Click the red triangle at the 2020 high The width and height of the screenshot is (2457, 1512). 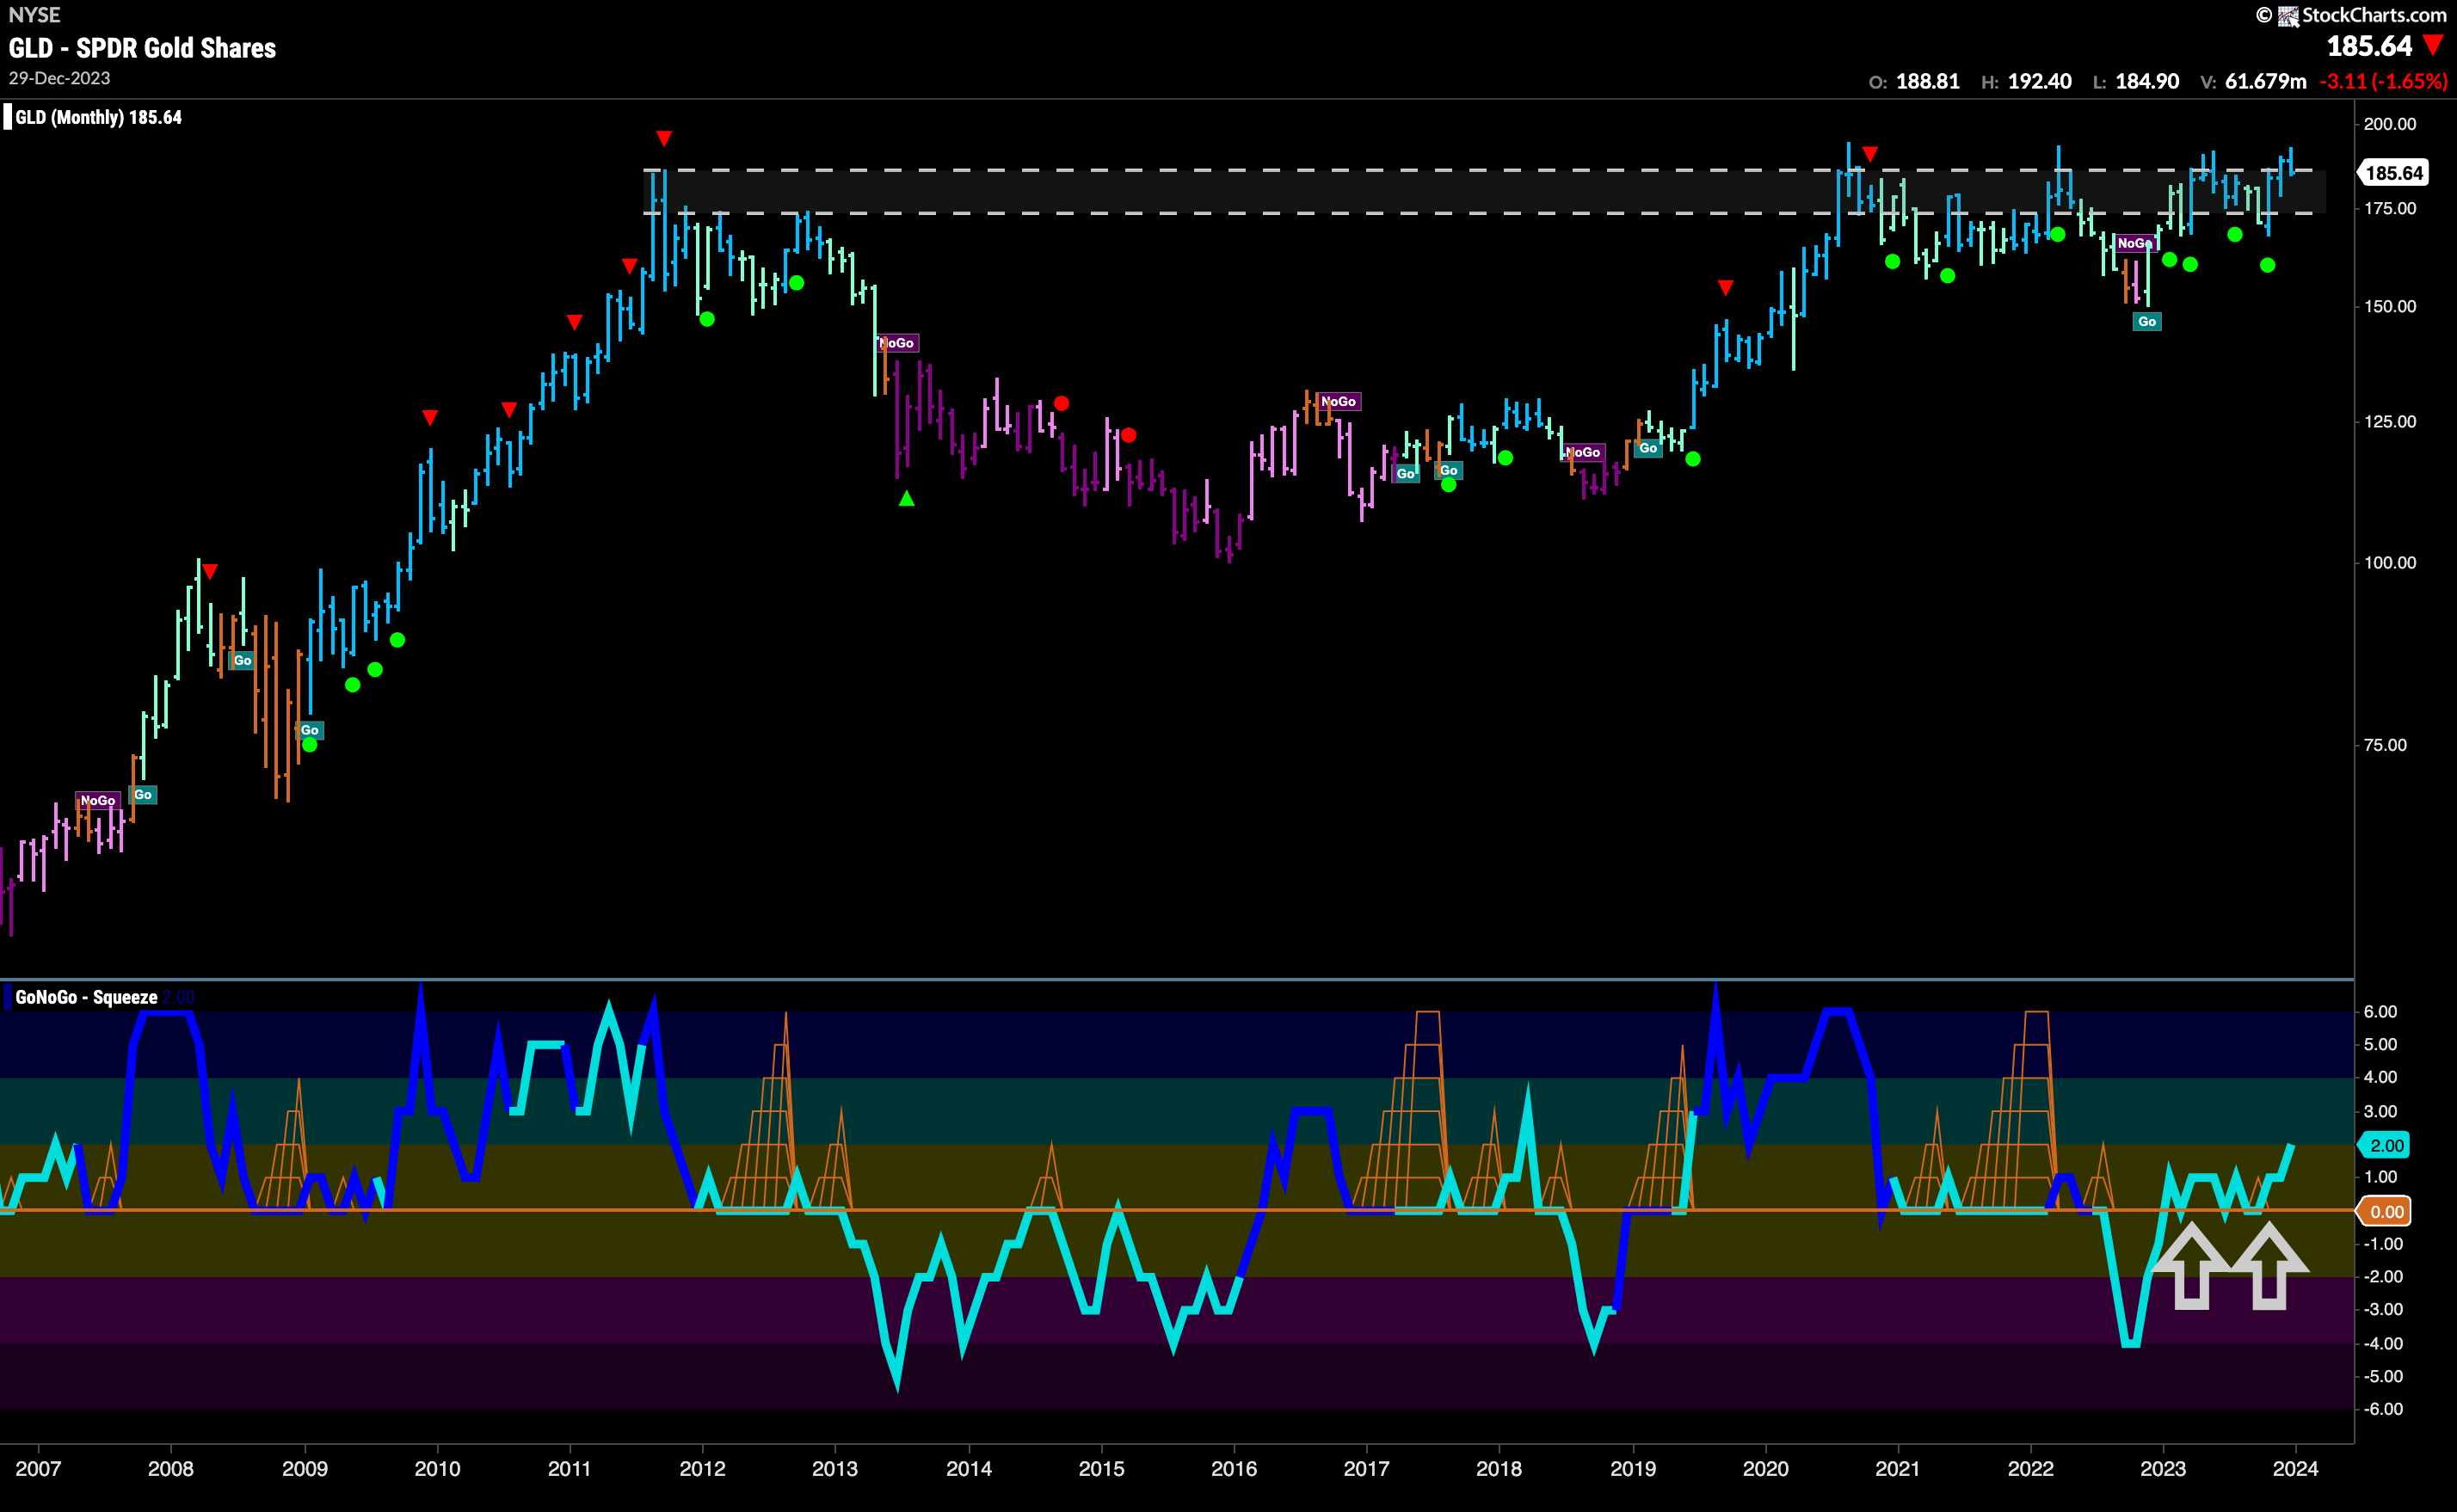point(1870,154)
